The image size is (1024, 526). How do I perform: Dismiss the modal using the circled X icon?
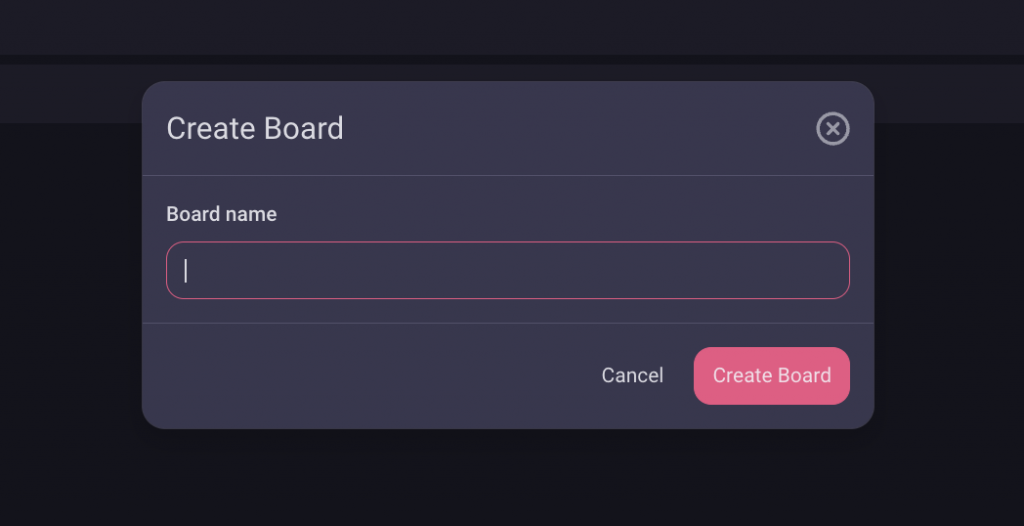click(x=832, y=129)
